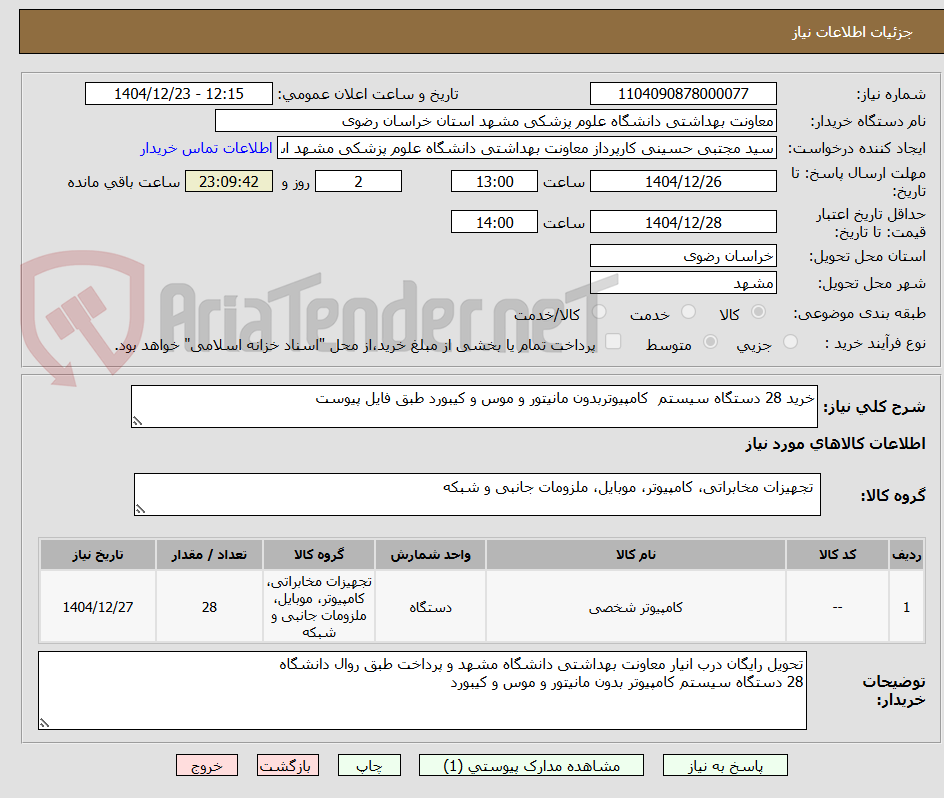This screenshot has height=798, width=944.
Task: Click the row number 1 cell
Action: tap(907, 607)
